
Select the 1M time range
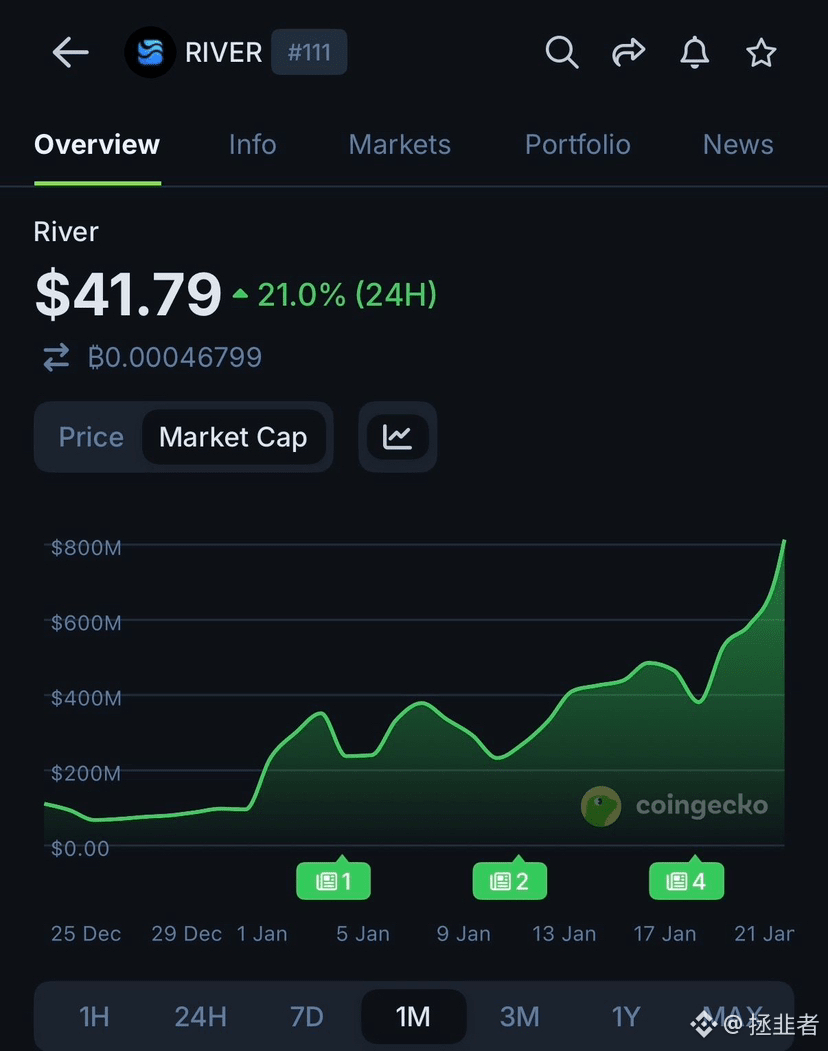pyautogui.click(x=413, y=1017)
